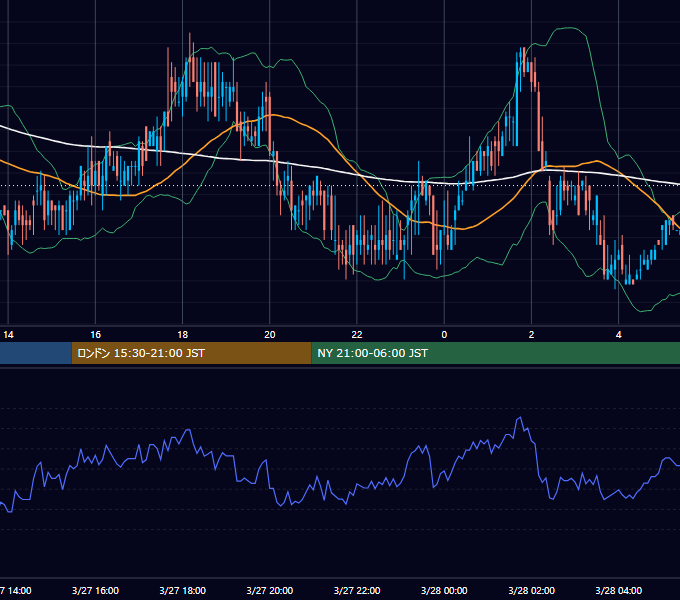680x600 pixels.
Task: Click the 18 hour label on time axis
Action: (x=183, y=335)
